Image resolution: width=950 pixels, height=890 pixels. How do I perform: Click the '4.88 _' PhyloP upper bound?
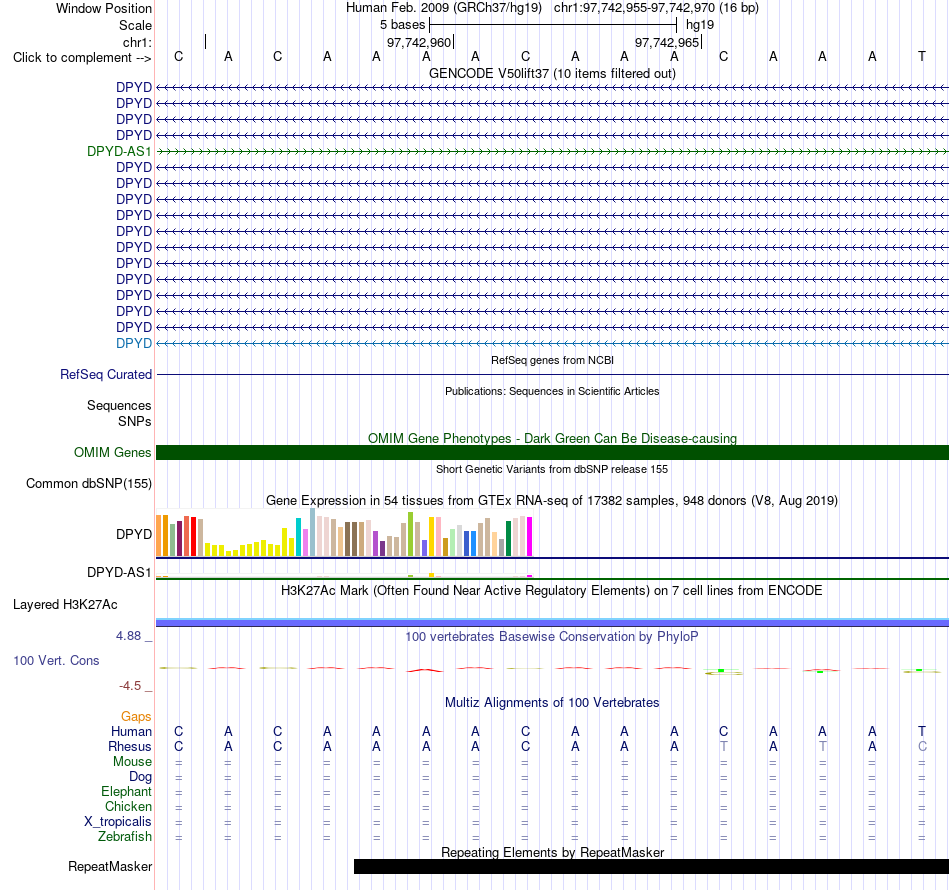tap(134, 636)
